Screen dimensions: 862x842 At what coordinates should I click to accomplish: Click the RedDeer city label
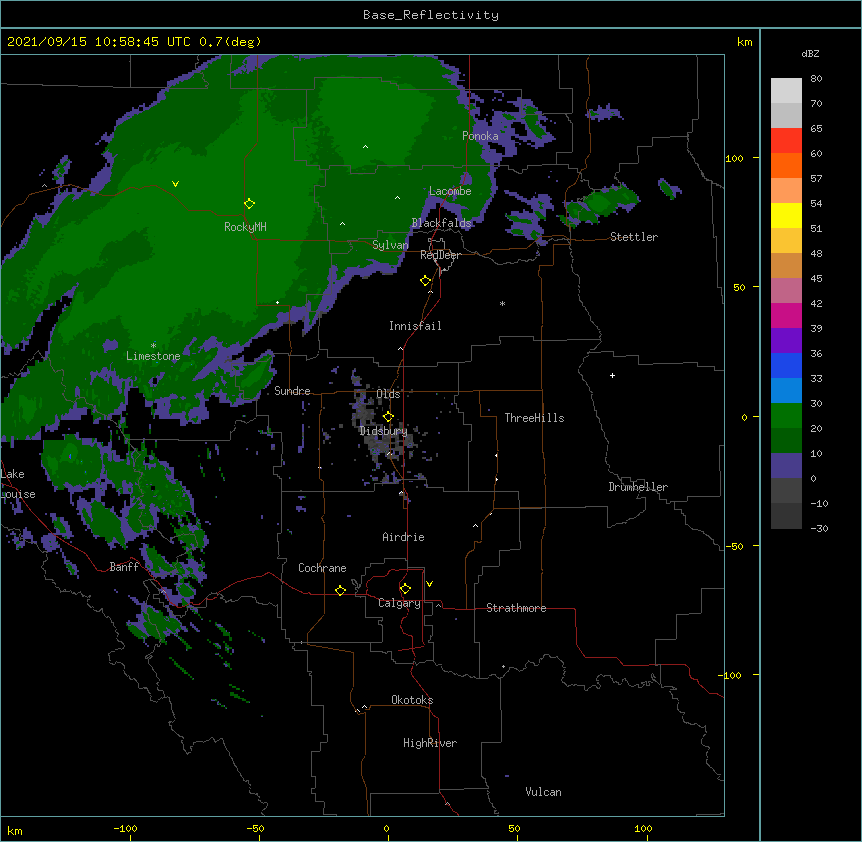(440, 255)
